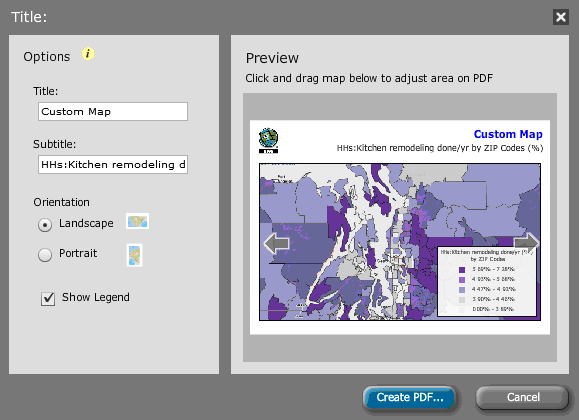
Task: Click the Custom Map title in the preview
Action: coord(508,134)
